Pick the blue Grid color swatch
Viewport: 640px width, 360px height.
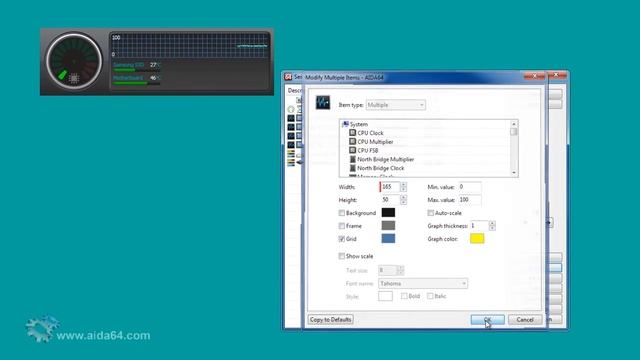point(388,238)
